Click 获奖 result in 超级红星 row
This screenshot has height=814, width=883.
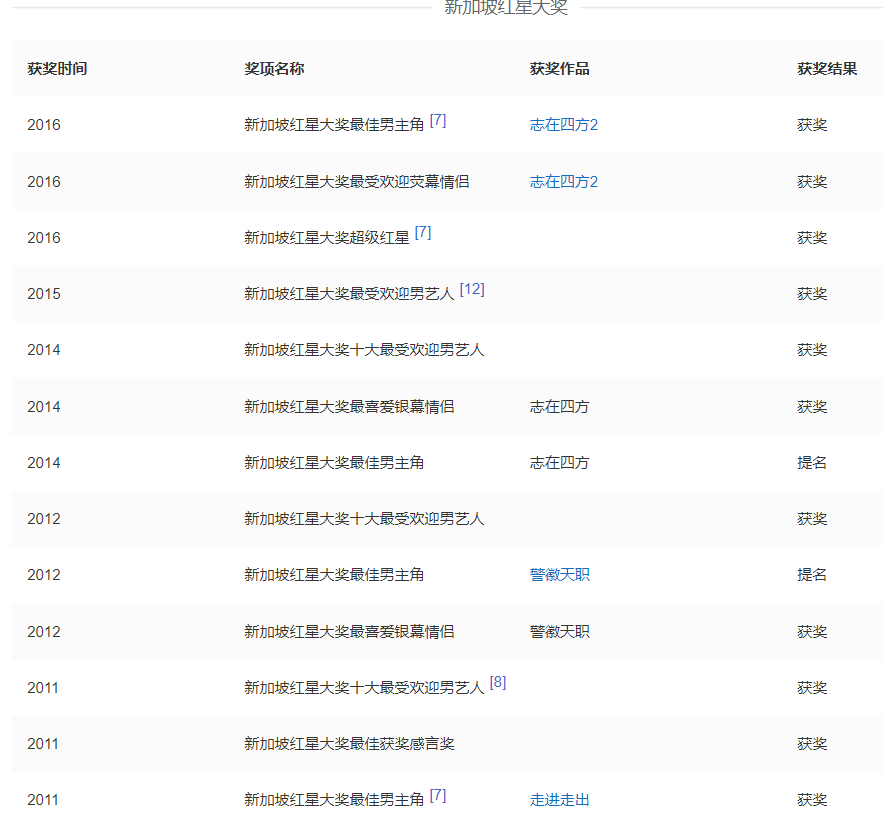coord(812,238)
